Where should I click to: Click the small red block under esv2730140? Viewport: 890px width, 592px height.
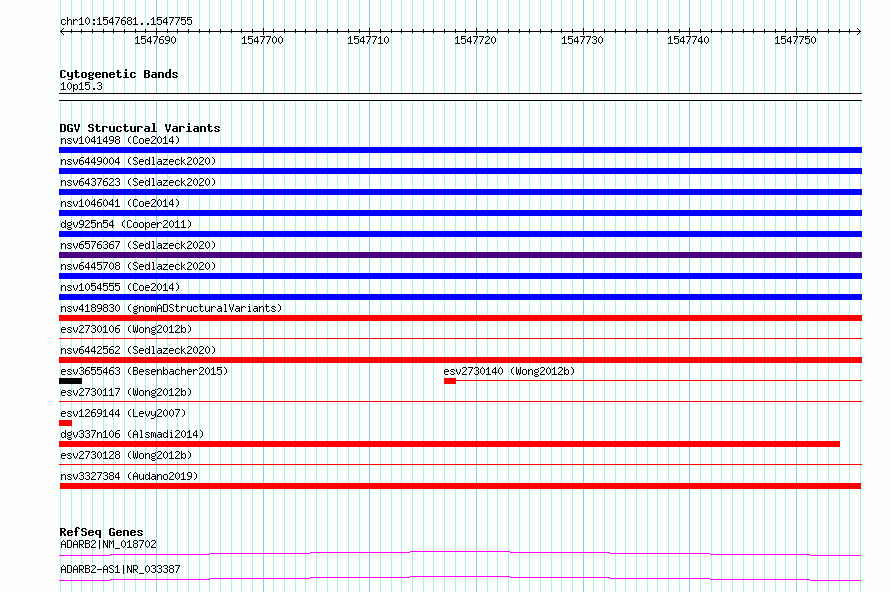(x=450, y=381)
